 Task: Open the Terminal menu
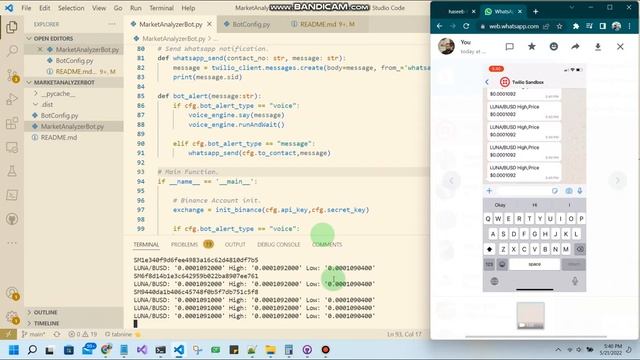coord(161,8)
